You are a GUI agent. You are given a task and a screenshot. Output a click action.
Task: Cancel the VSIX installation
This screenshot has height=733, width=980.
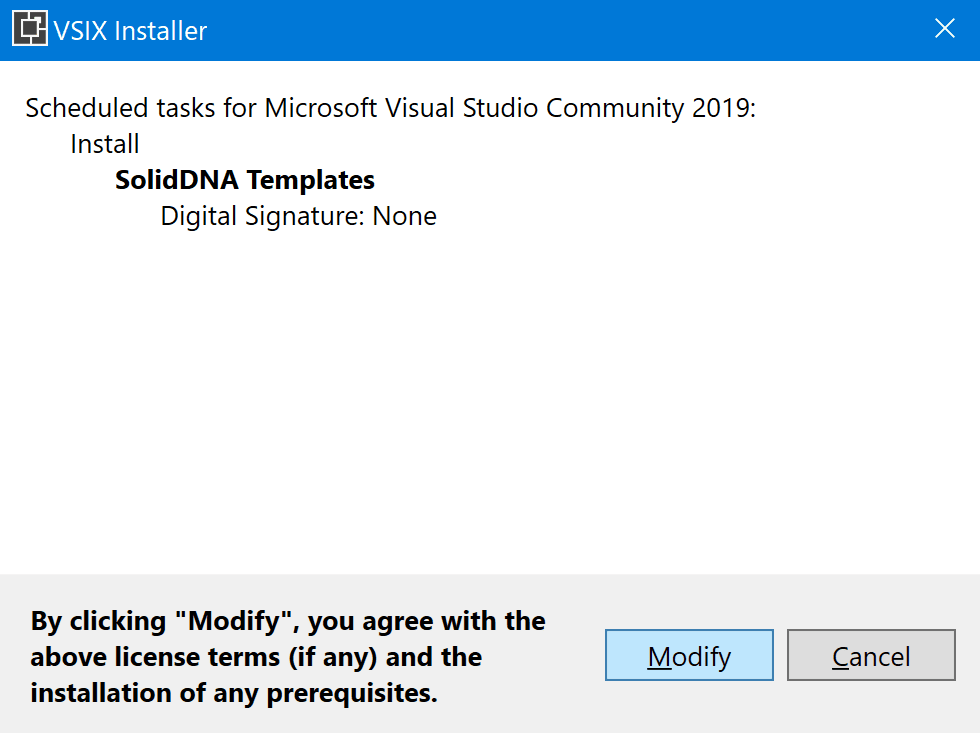click(x=871, y=655)
